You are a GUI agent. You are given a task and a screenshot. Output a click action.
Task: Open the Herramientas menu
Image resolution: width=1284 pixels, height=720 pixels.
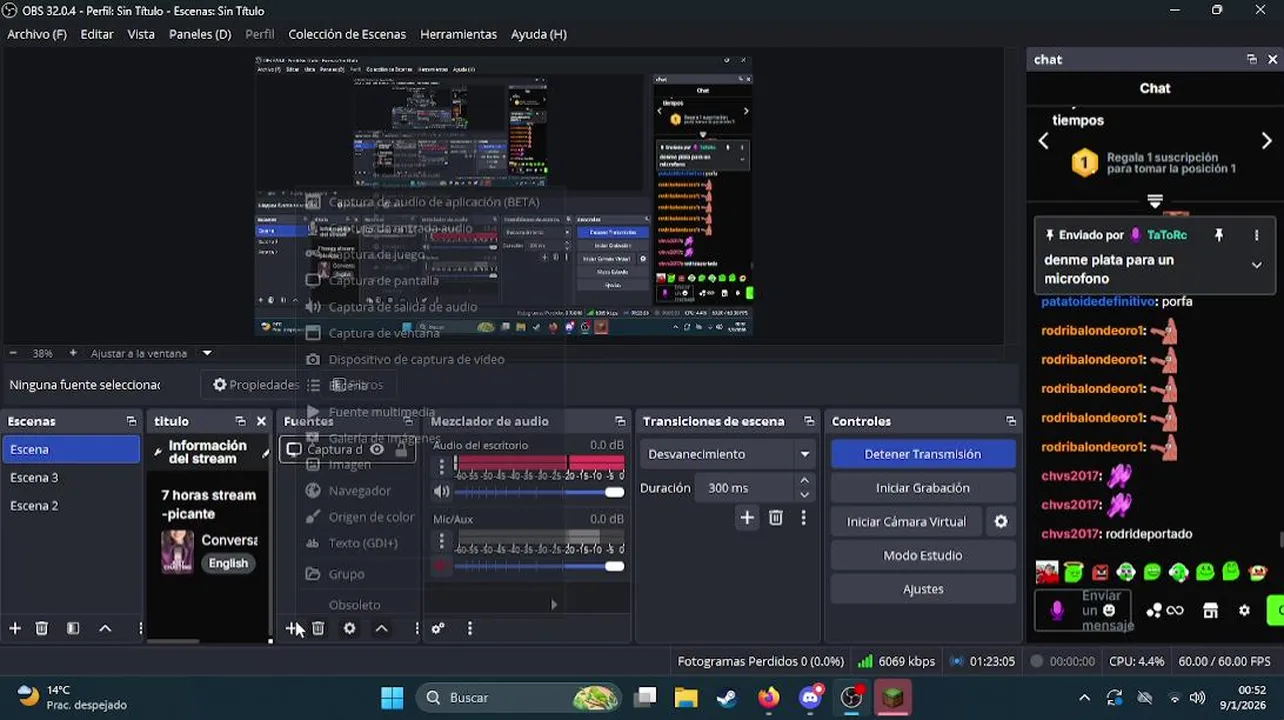click(x=458, y=34)
